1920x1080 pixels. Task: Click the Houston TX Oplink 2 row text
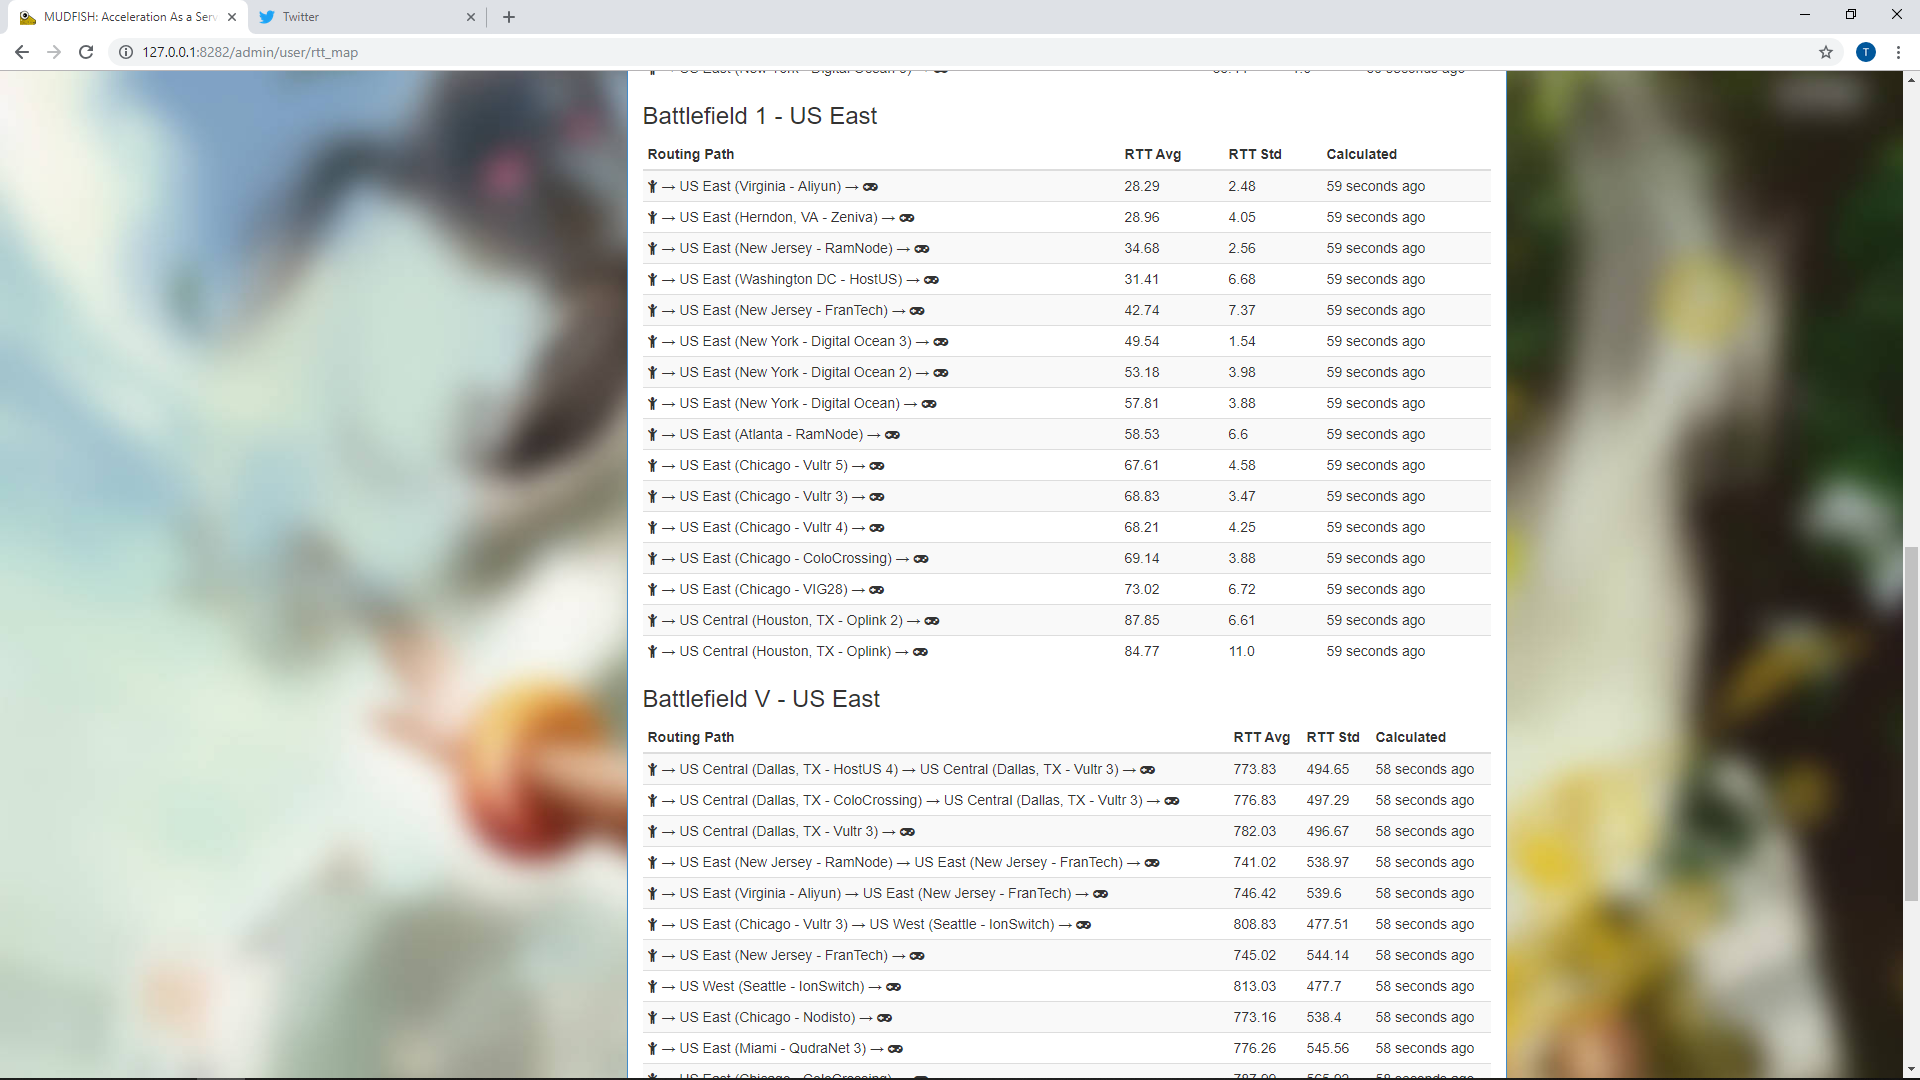pyautogui.click(x=790, y=621)
